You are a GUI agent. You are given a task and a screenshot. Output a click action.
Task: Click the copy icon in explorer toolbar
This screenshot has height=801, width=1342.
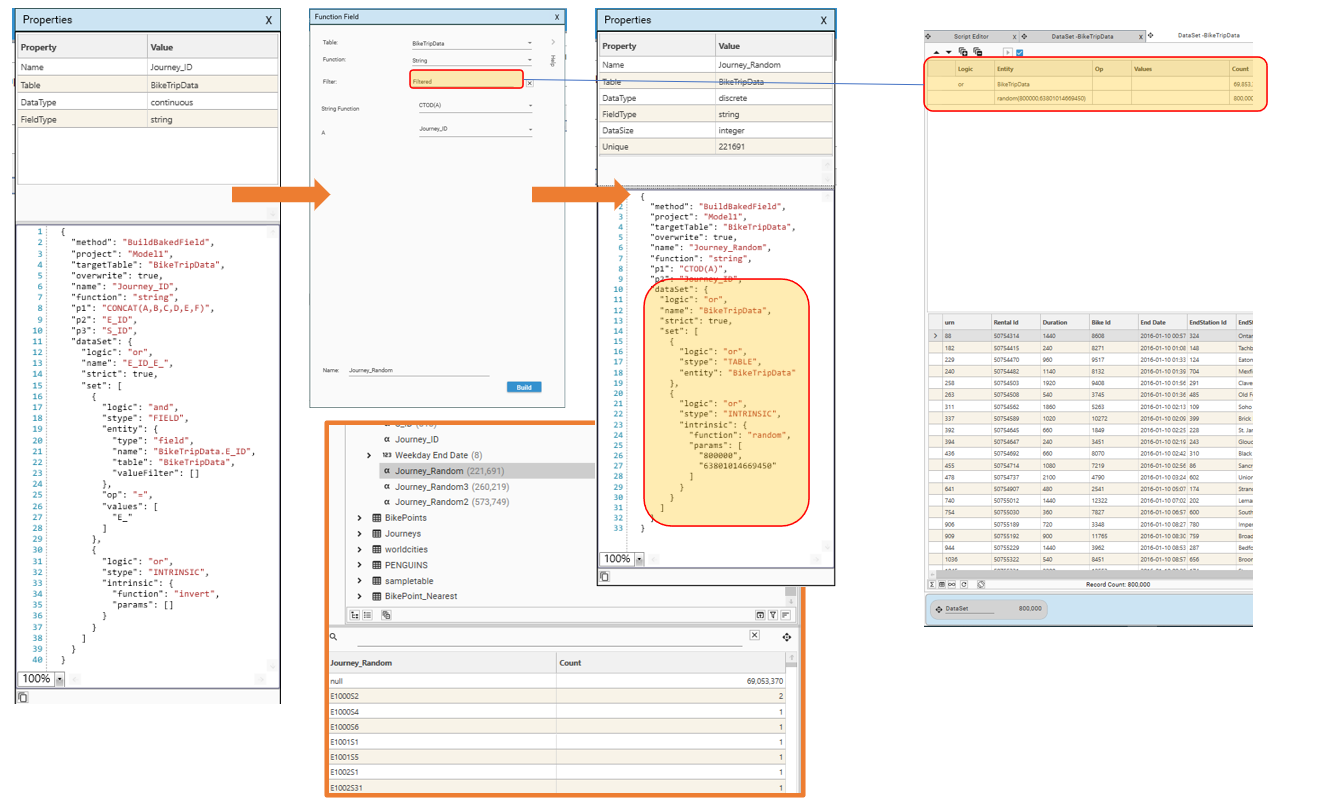386,615
